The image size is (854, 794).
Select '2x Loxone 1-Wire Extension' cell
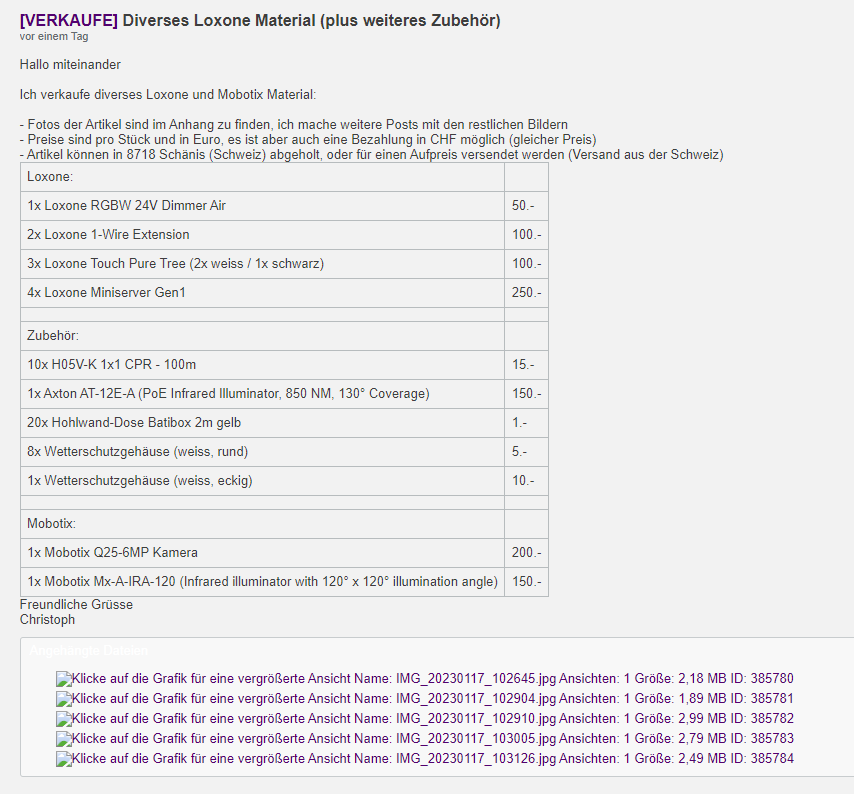click(x=263, y=235)
